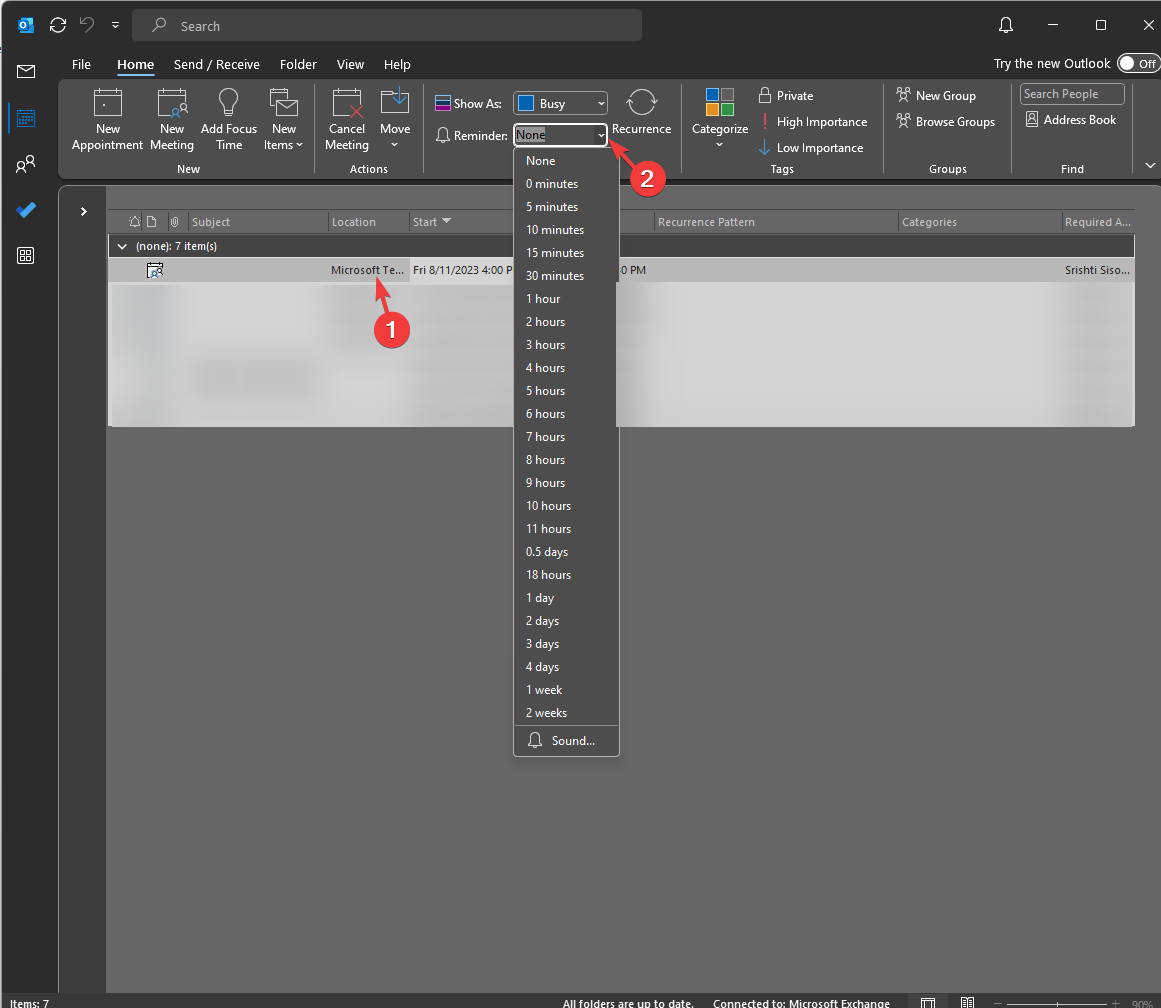The image size is (1161, 1008).
Task: Open the Sound... reminder option
Action: [x=566, y=741]
